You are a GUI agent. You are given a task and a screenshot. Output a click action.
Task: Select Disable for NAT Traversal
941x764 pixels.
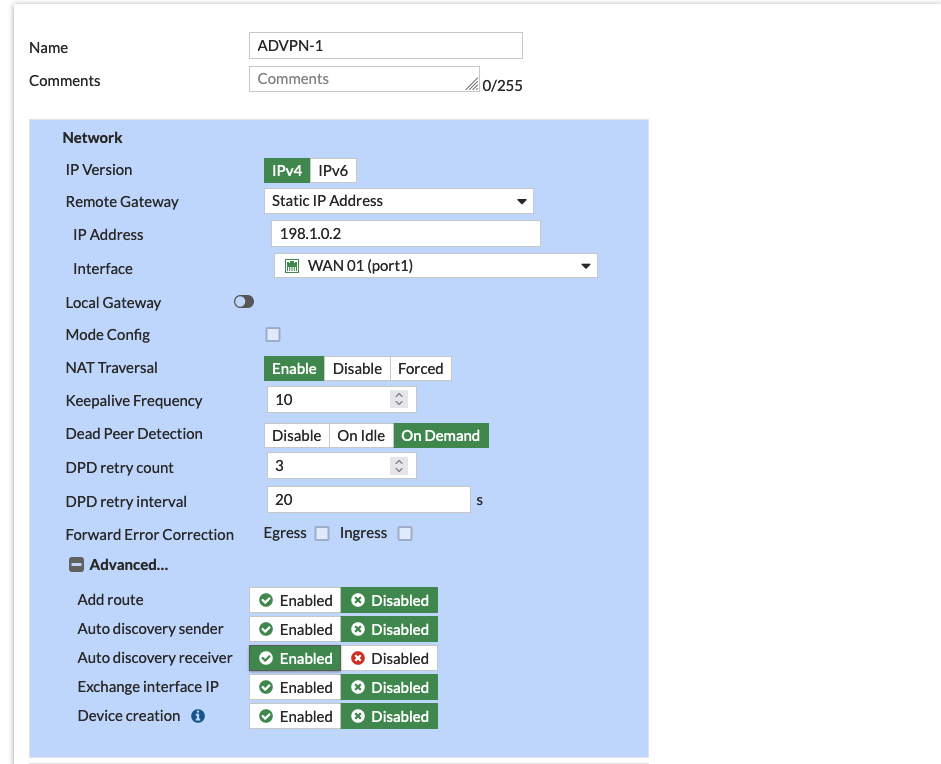(357, 369)
